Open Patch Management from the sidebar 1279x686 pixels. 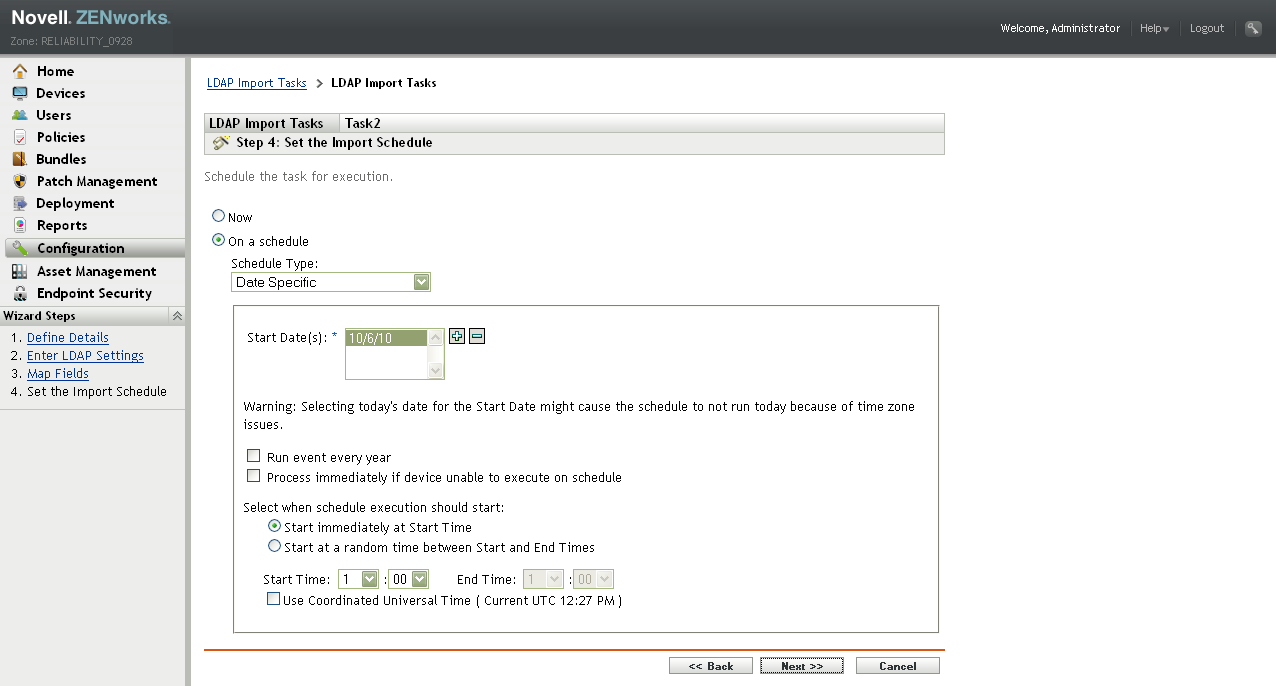click(22, 181)
